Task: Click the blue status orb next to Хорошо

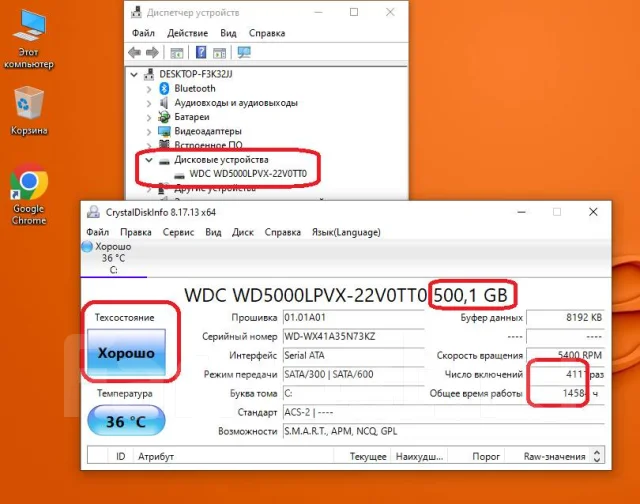Action: [87, 246]
